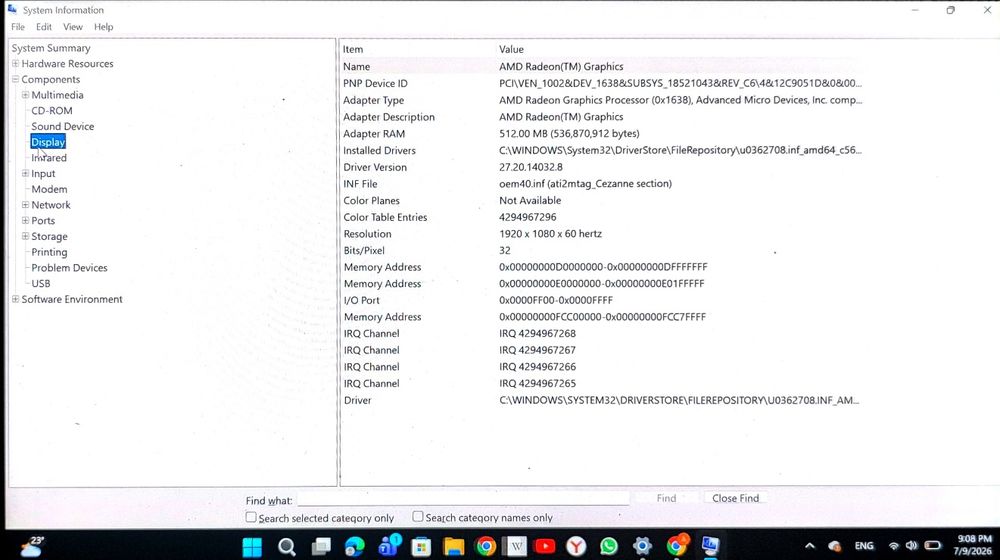Open WhatsApp from the taskbar
This screenshot has width=1000, height=560.
[609, 547]
